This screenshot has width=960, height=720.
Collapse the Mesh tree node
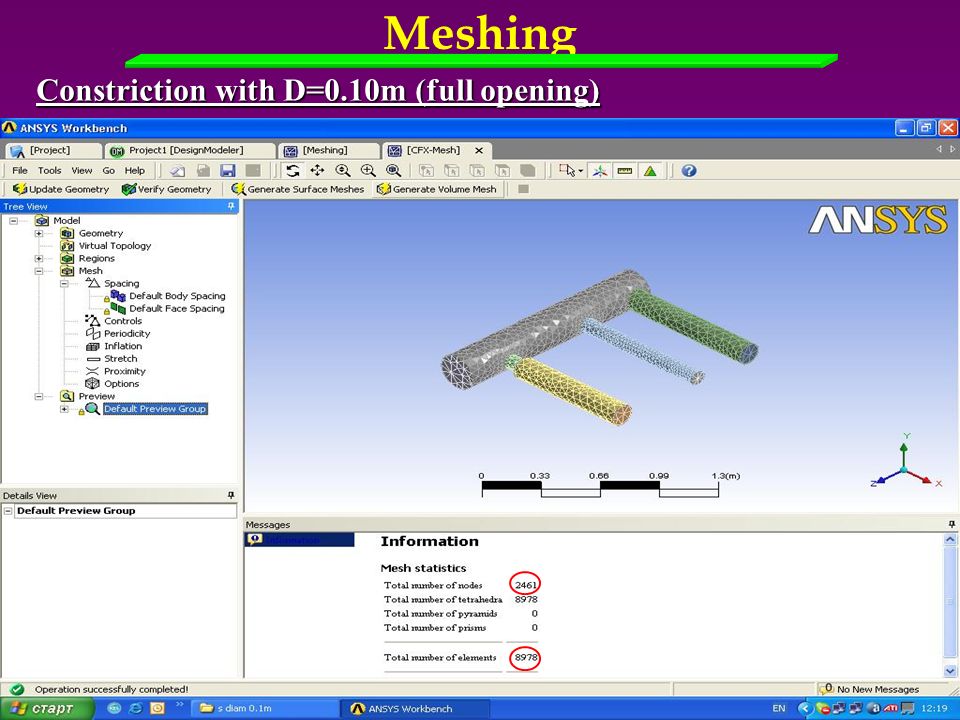point(39,271)
